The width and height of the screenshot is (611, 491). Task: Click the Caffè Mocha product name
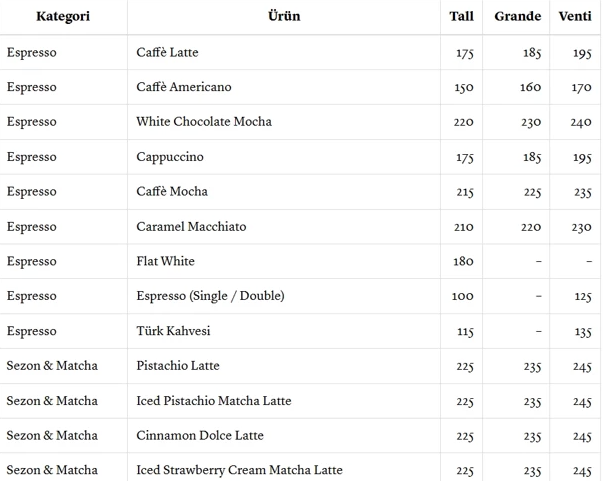172,191
